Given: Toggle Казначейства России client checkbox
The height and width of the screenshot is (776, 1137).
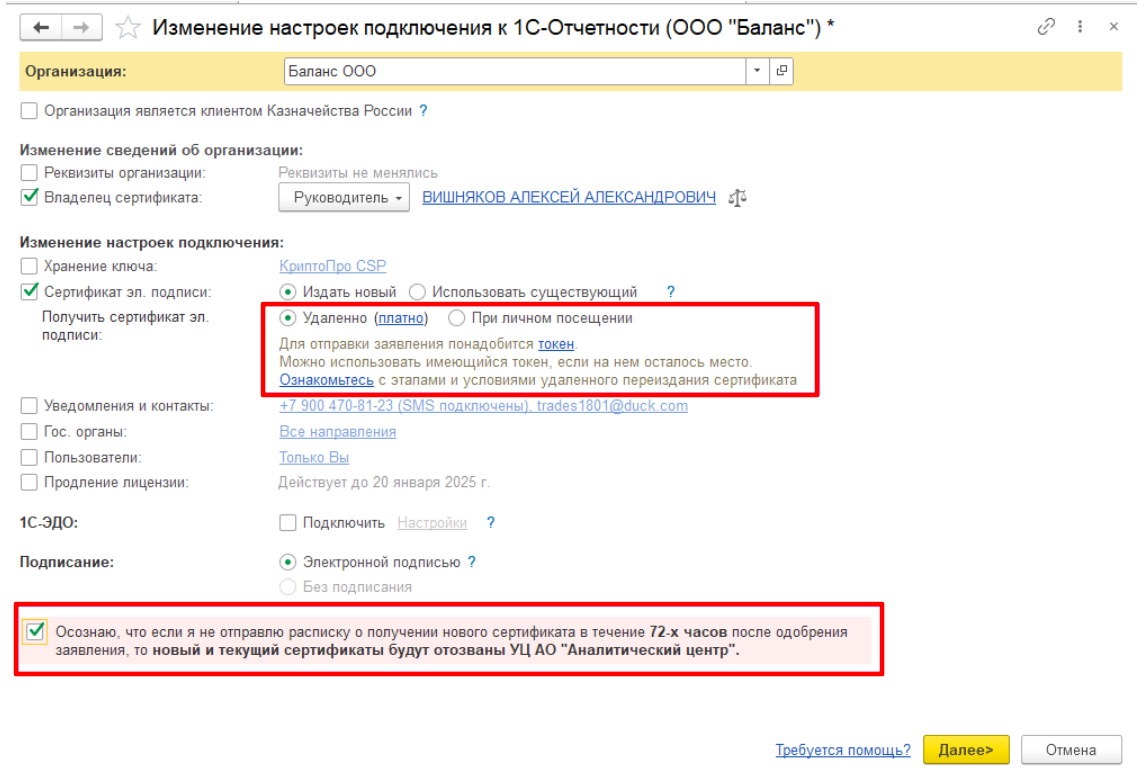Looking at the screenshot, I should click(29, 111).
